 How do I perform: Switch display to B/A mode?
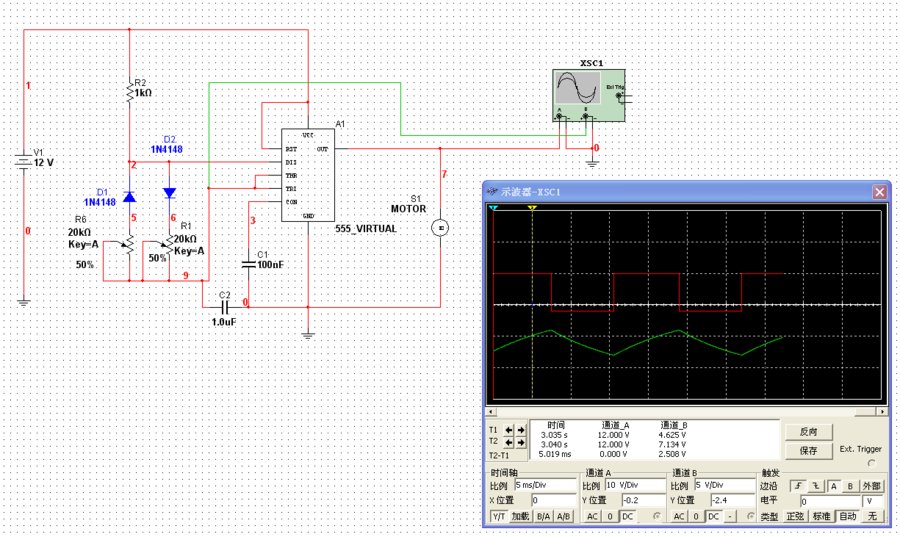[543, 516]
